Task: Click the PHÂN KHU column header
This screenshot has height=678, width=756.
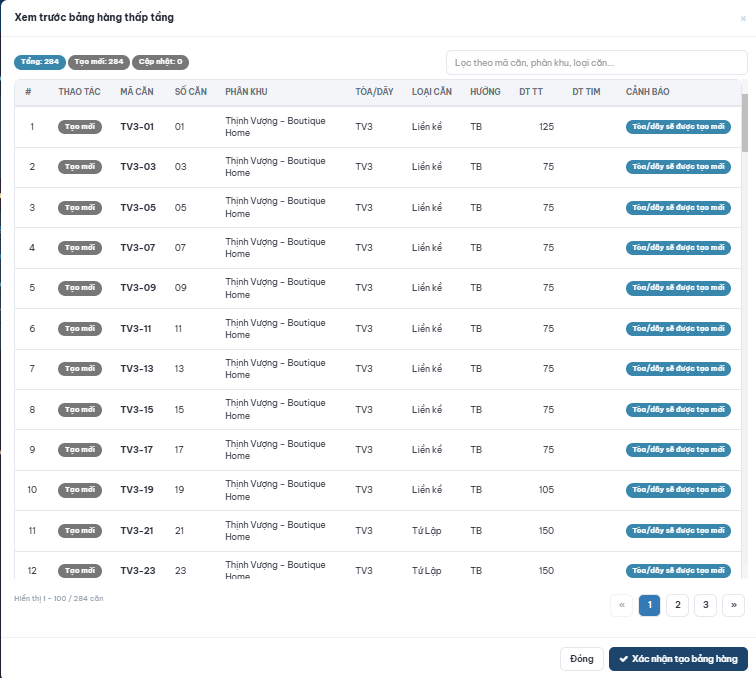Action: [x=246, y=92]
